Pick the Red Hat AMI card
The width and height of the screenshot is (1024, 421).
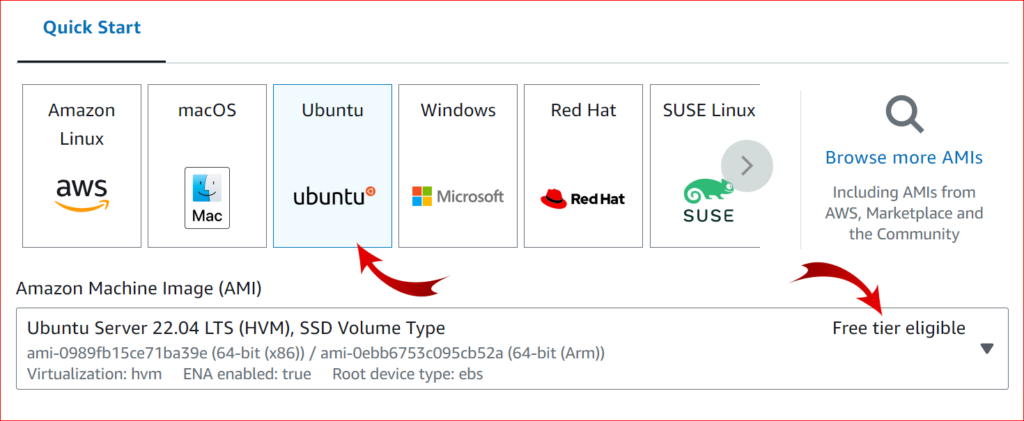point(583,166)
